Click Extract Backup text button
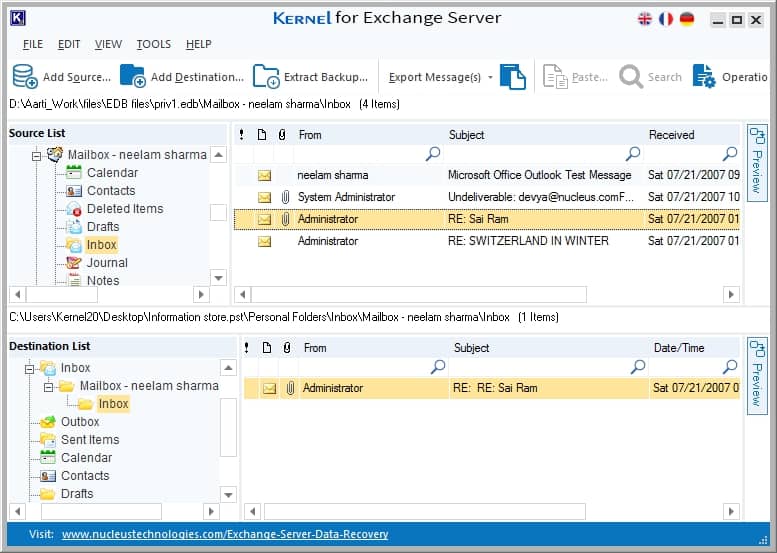The height and width of the screenshot is (553, 777). pos(326,77)
